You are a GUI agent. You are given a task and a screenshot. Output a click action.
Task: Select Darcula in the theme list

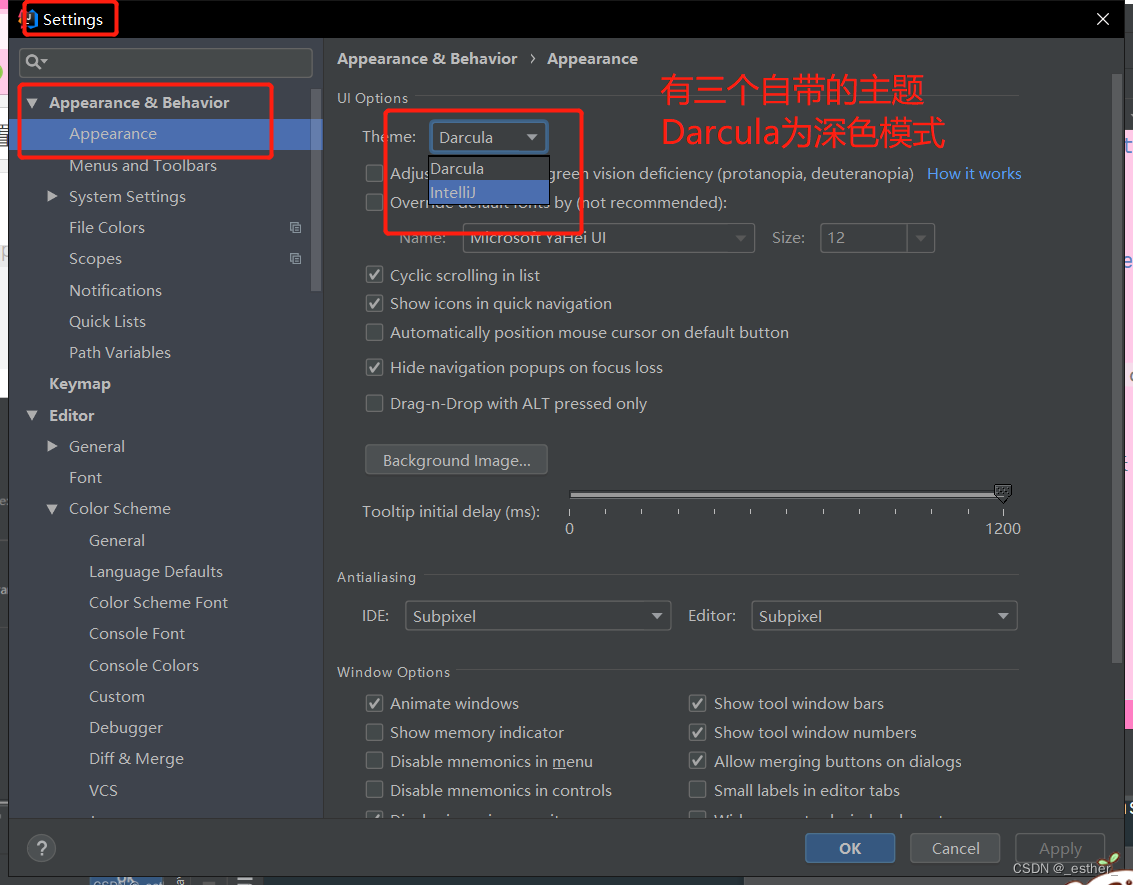point(489,168)
